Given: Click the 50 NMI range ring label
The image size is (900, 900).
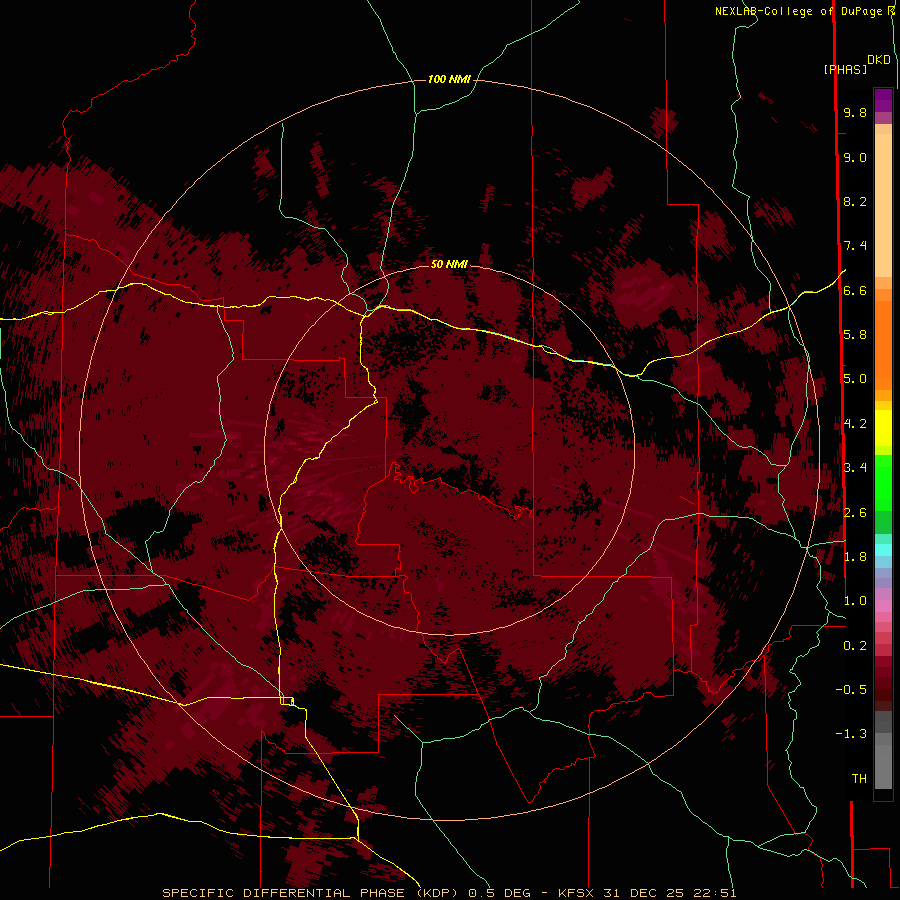Looking at the screenshot, I should pyautogui.click(x=449, y=264).
